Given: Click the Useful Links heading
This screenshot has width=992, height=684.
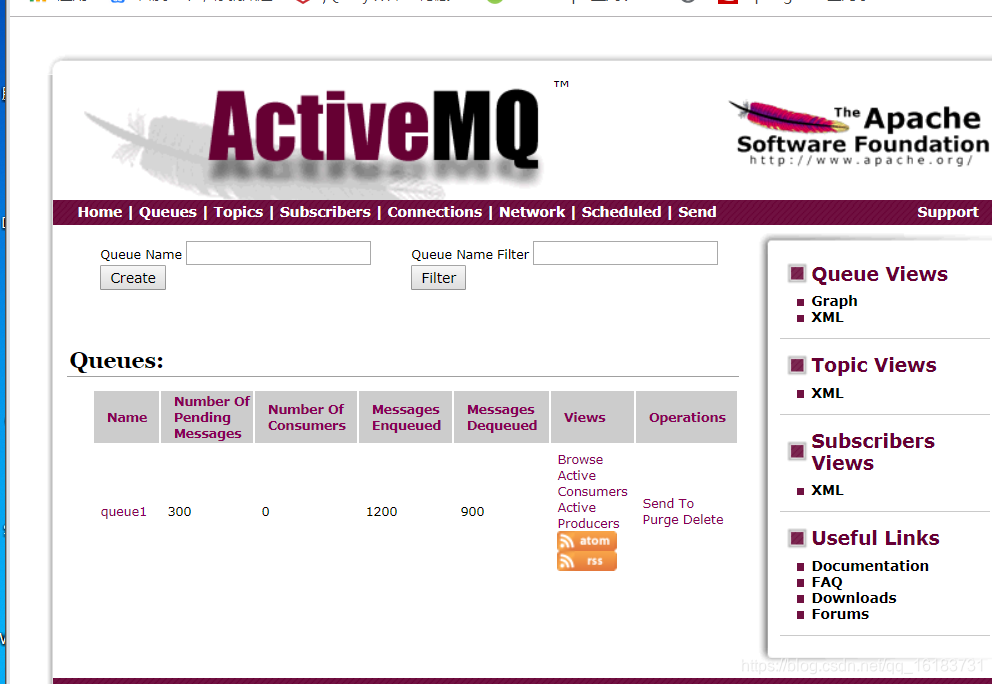Looking at the screenshot, I should (876, 538).
